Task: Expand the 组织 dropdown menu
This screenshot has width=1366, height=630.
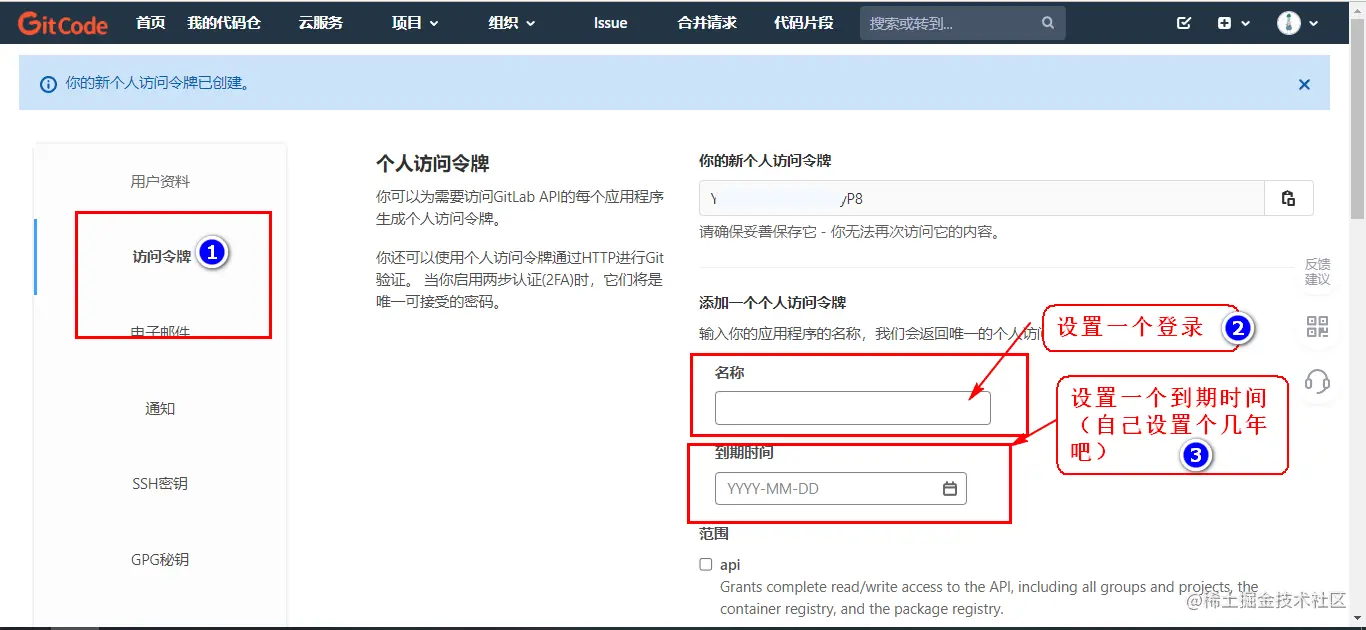Action: pos(512,22)
